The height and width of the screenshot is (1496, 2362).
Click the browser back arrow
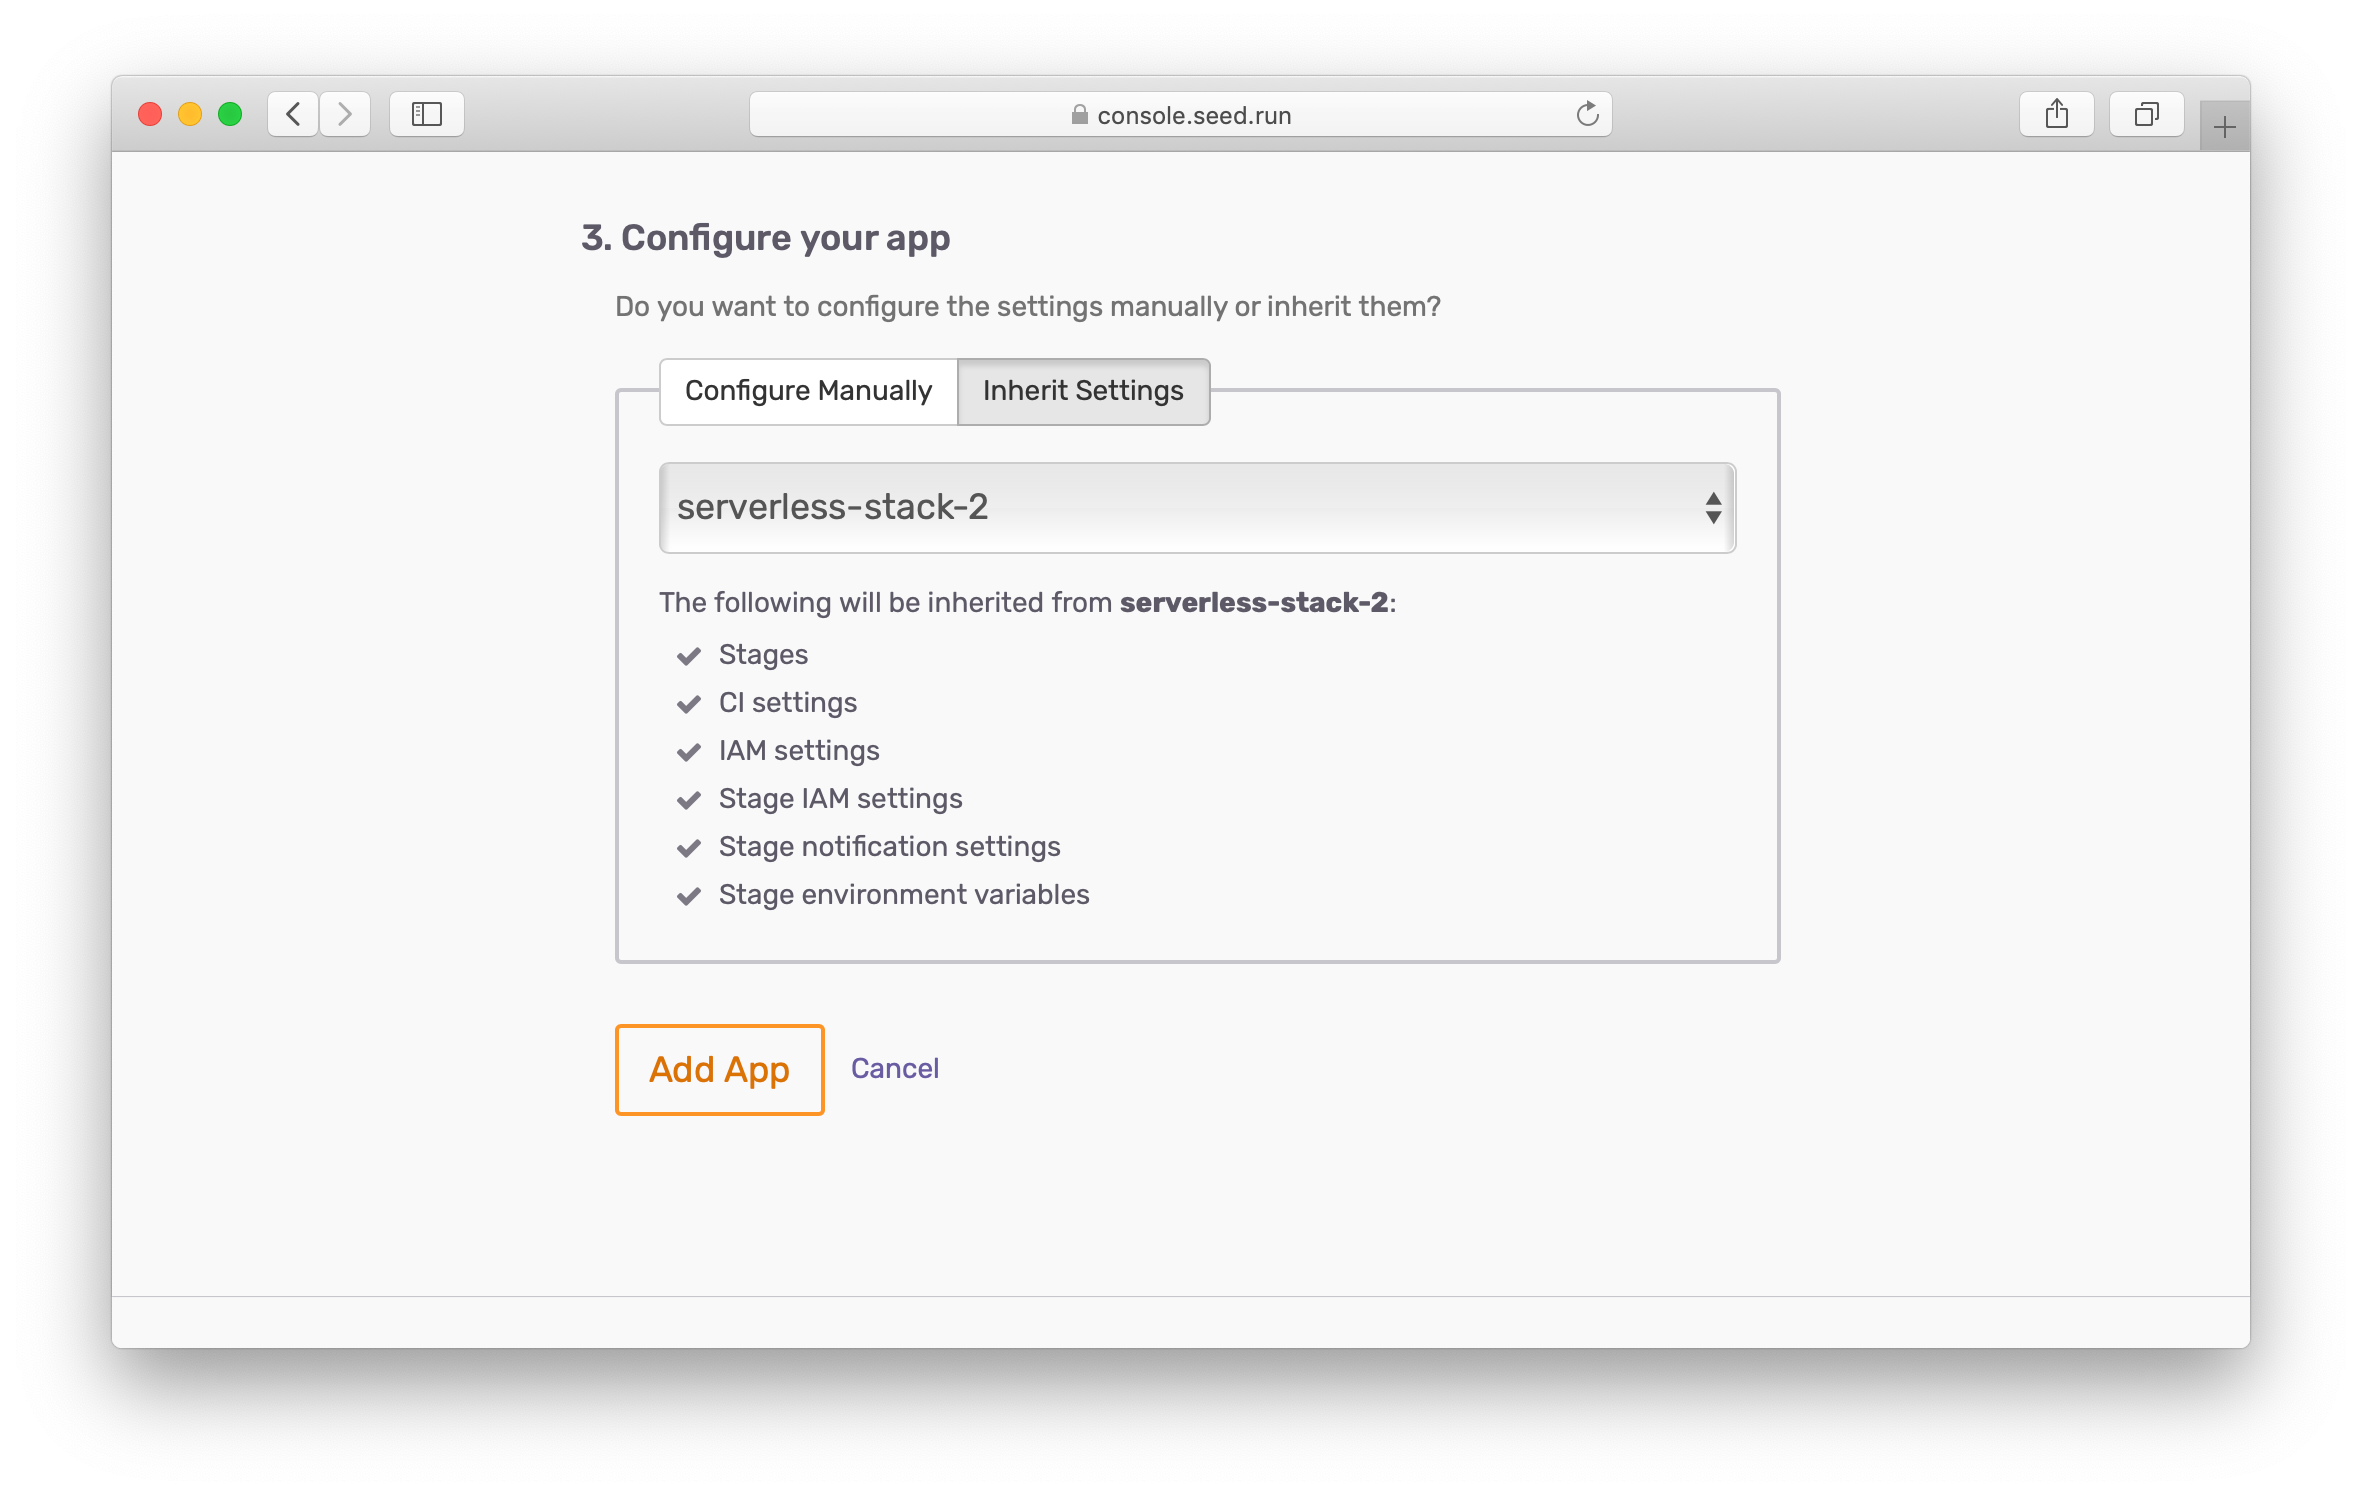pyautogui.click(x=293, y=114)
